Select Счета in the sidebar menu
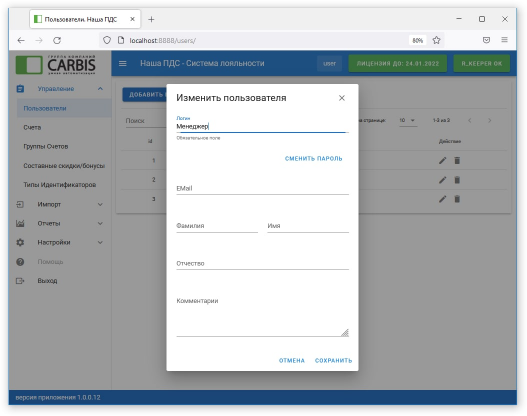The width and height of the screenshot is (527, 416). [32, 127]
